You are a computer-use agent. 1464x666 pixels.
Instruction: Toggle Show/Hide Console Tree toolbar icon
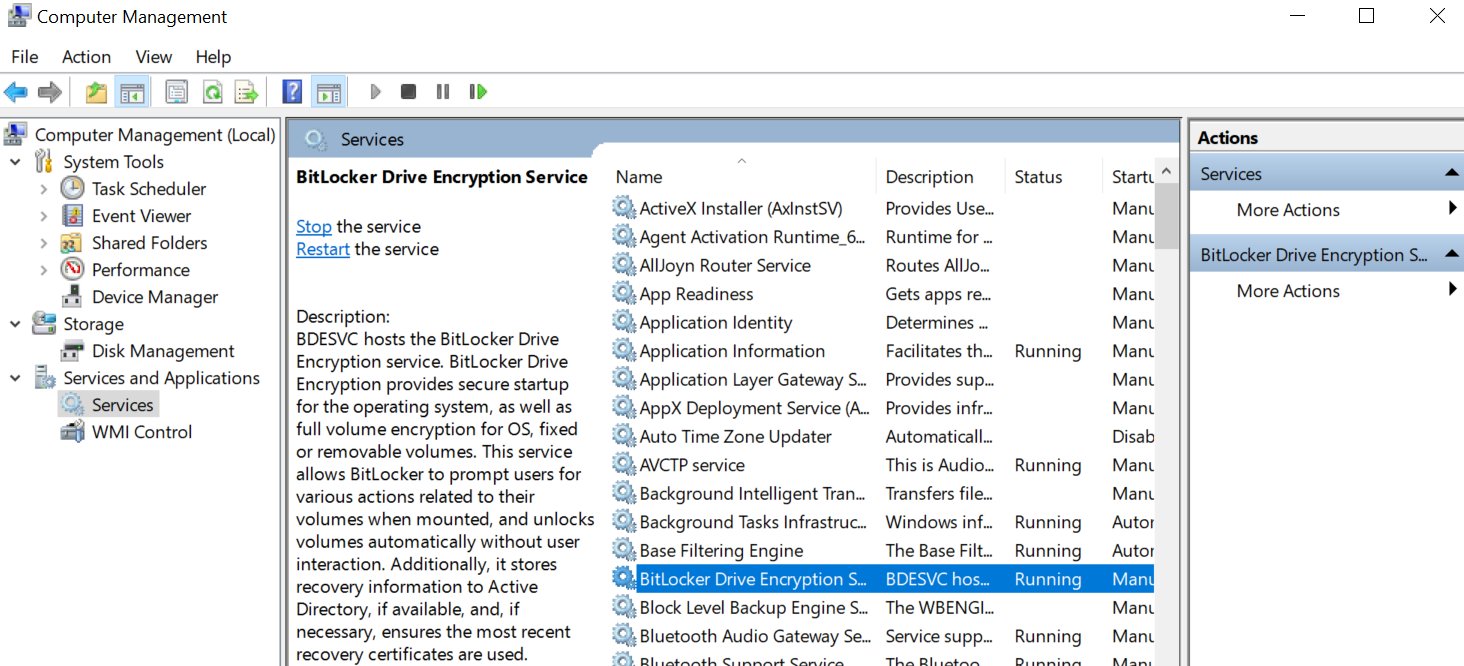(x=131, y=92)
